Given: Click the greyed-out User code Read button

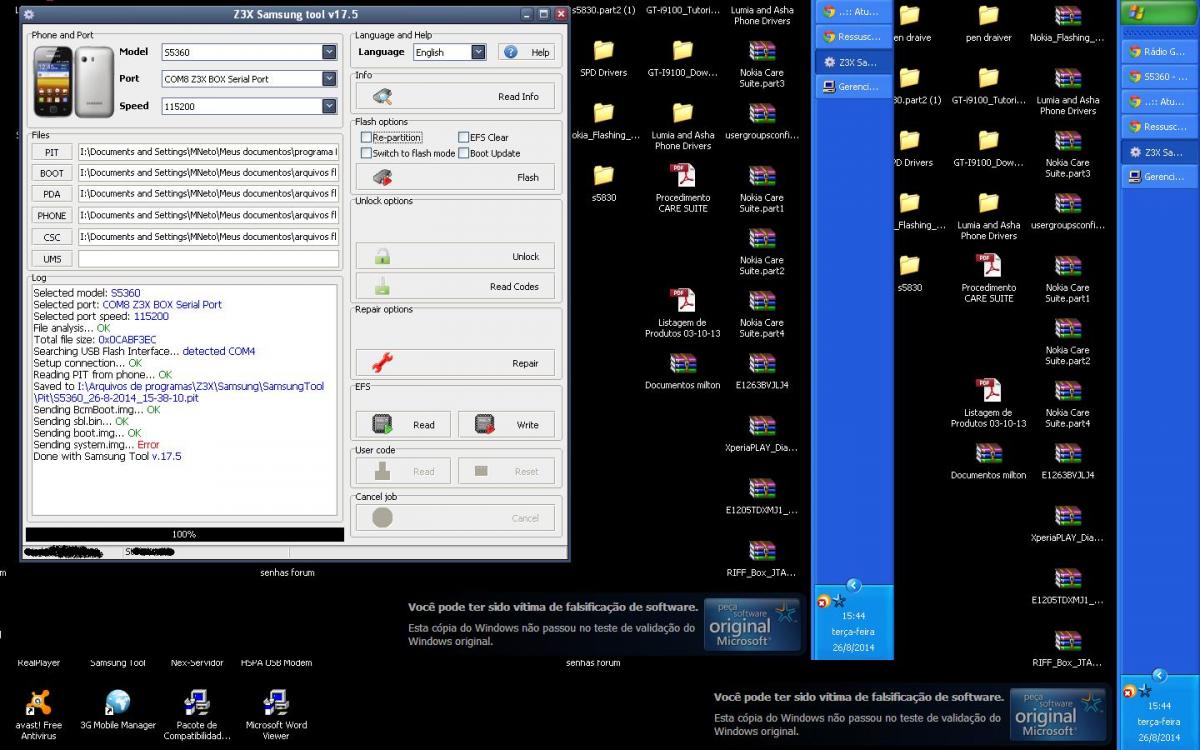Looking at the screenshot, I should 403,472.
